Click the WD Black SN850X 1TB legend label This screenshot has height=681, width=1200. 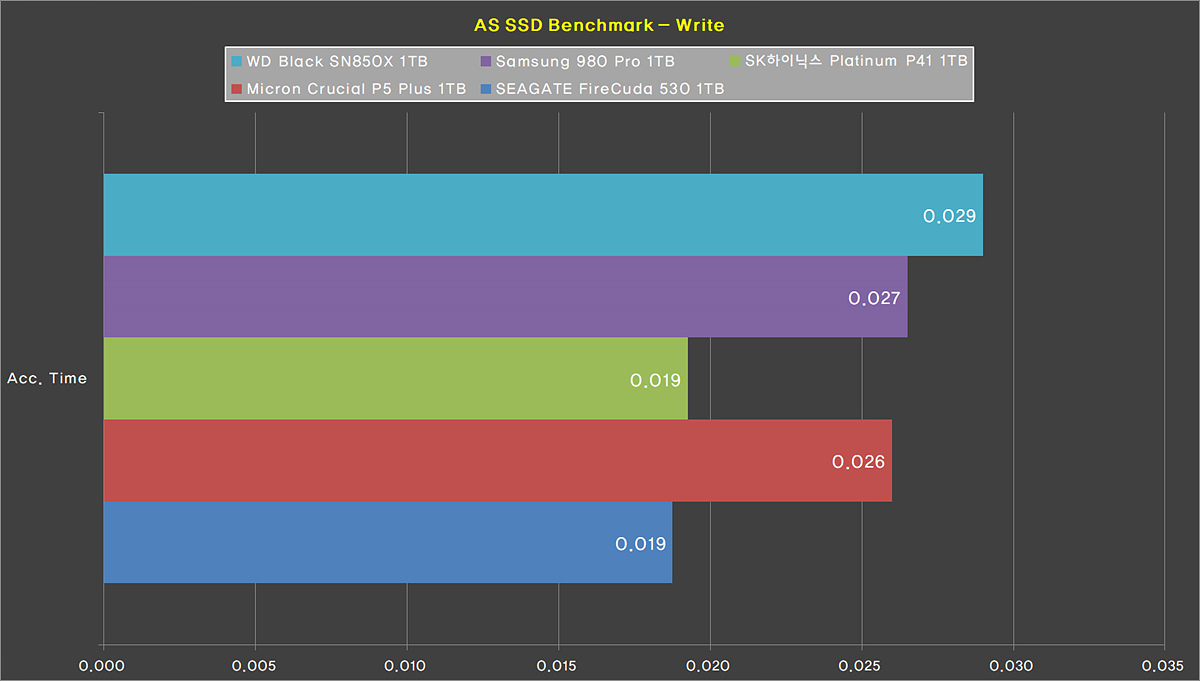point(337,62)
